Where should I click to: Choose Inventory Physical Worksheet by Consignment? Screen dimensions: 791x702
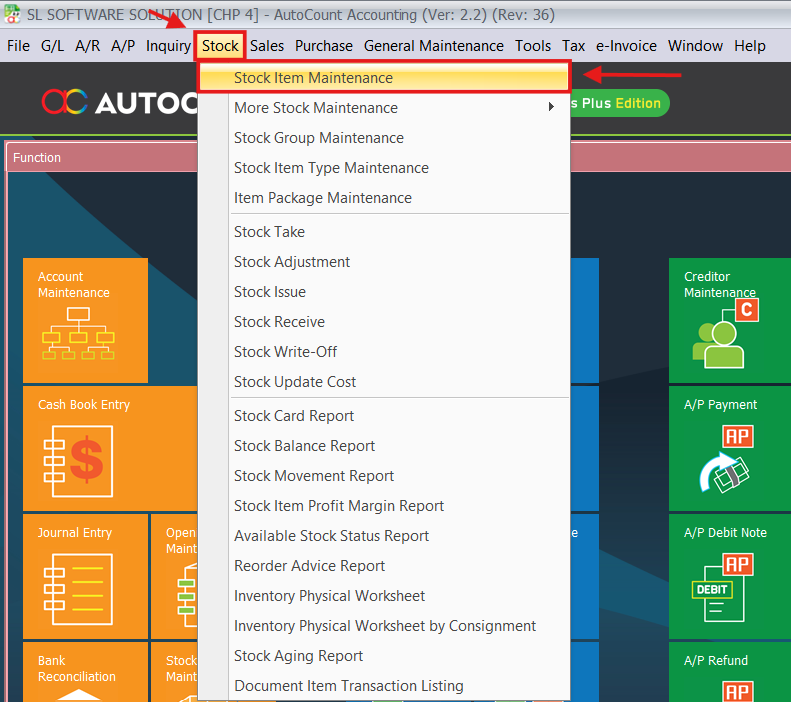click(x=385, y=626)
